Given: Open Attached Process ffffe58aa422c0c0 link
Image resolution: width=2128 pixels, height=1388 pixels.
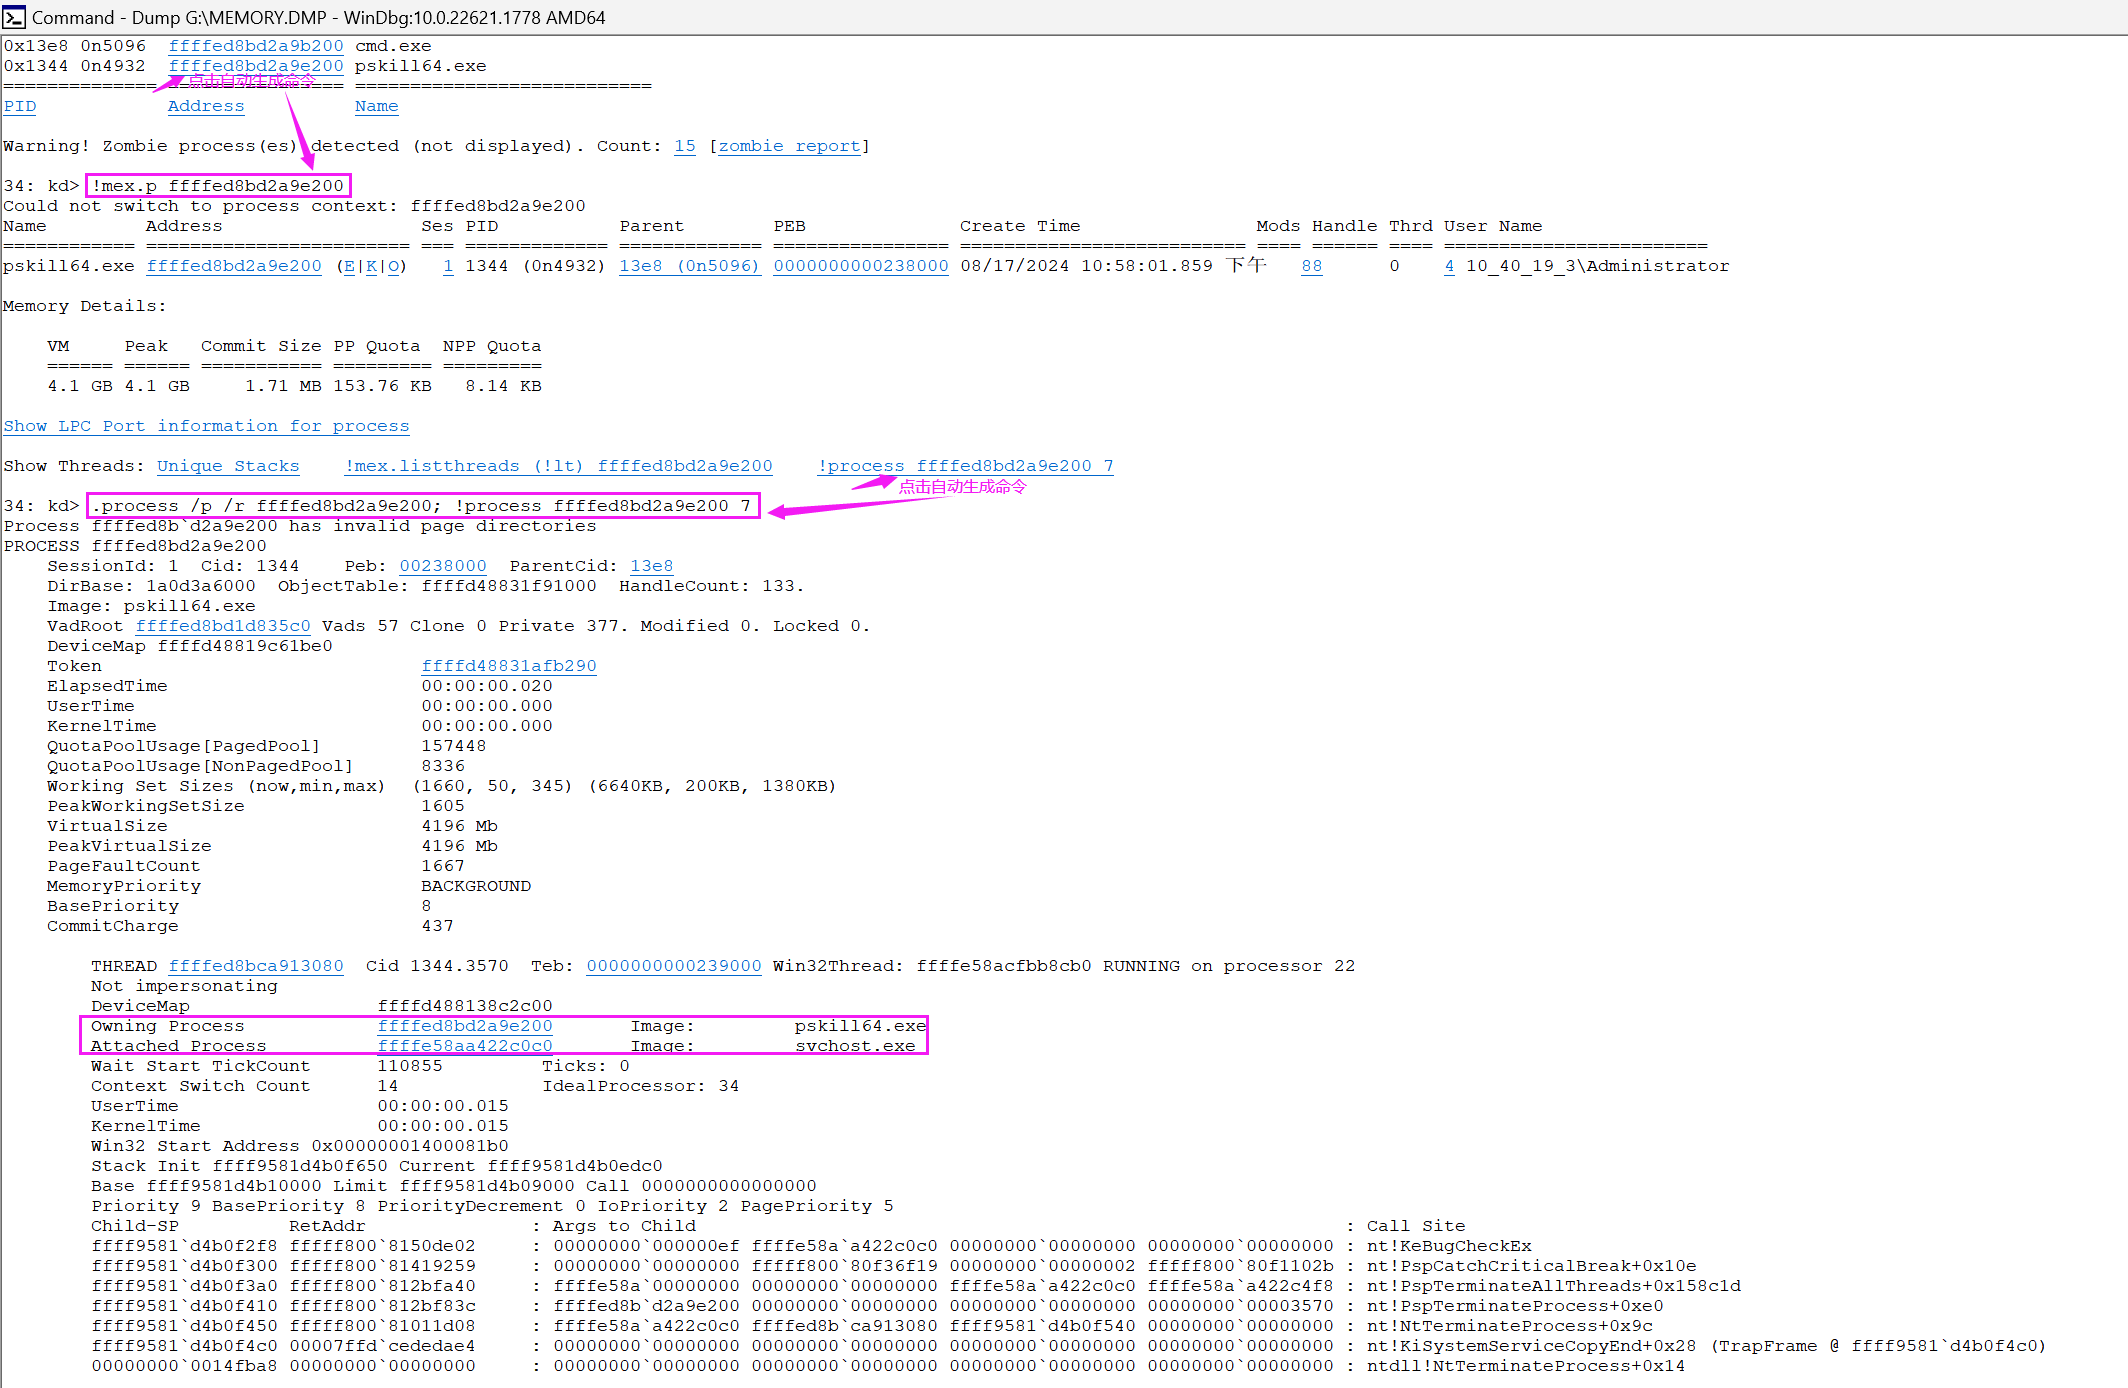Looking at the screenshot, I should [465, 1046].
